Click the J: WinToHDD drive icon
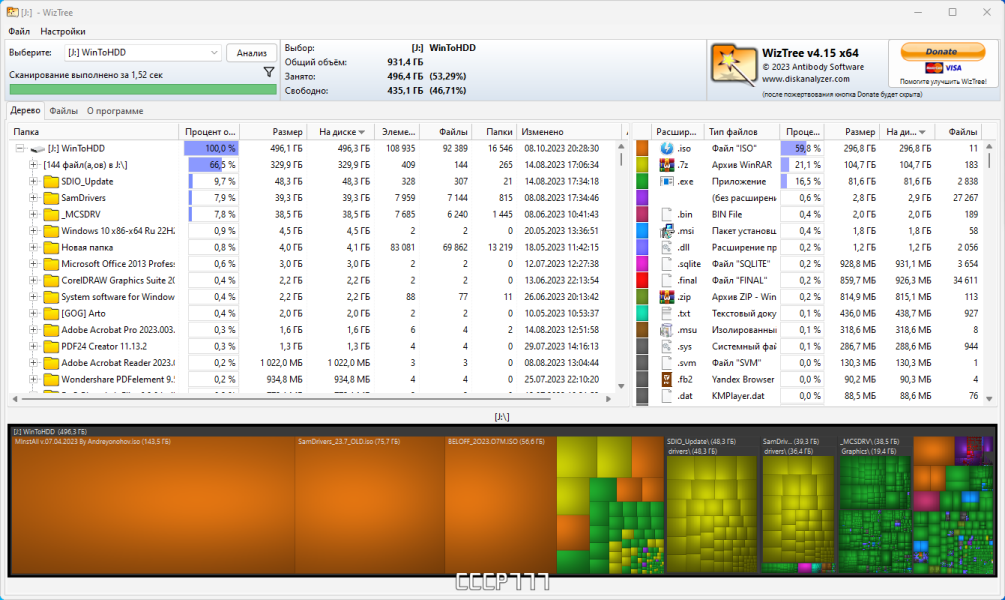This screenshot has height=600, width=1005. tap(38, 149)
